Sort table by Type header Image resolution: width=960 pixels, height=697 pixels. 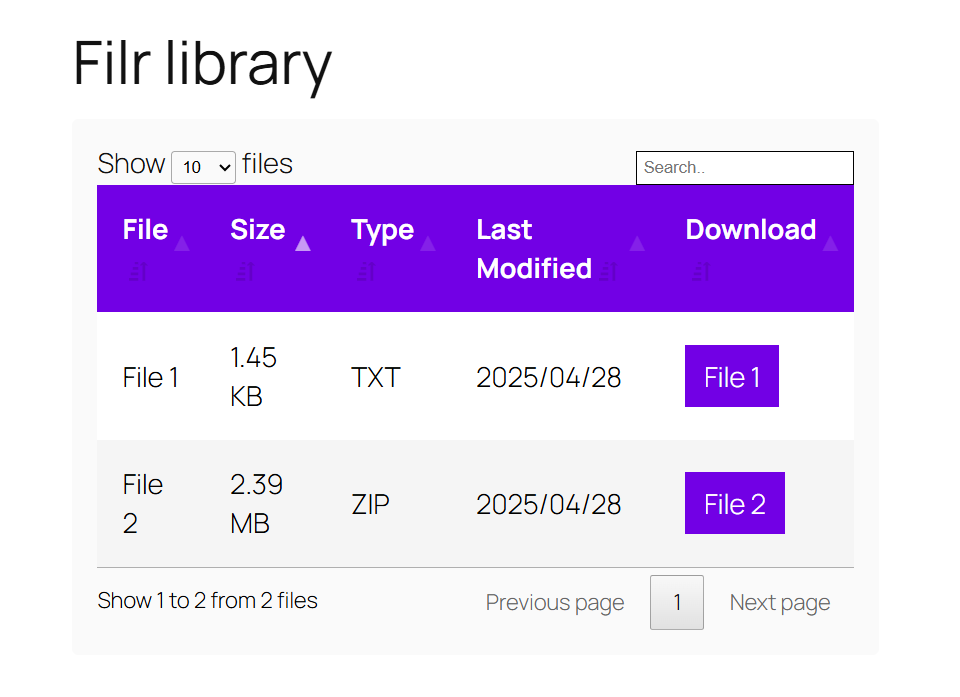click(382, 231)
